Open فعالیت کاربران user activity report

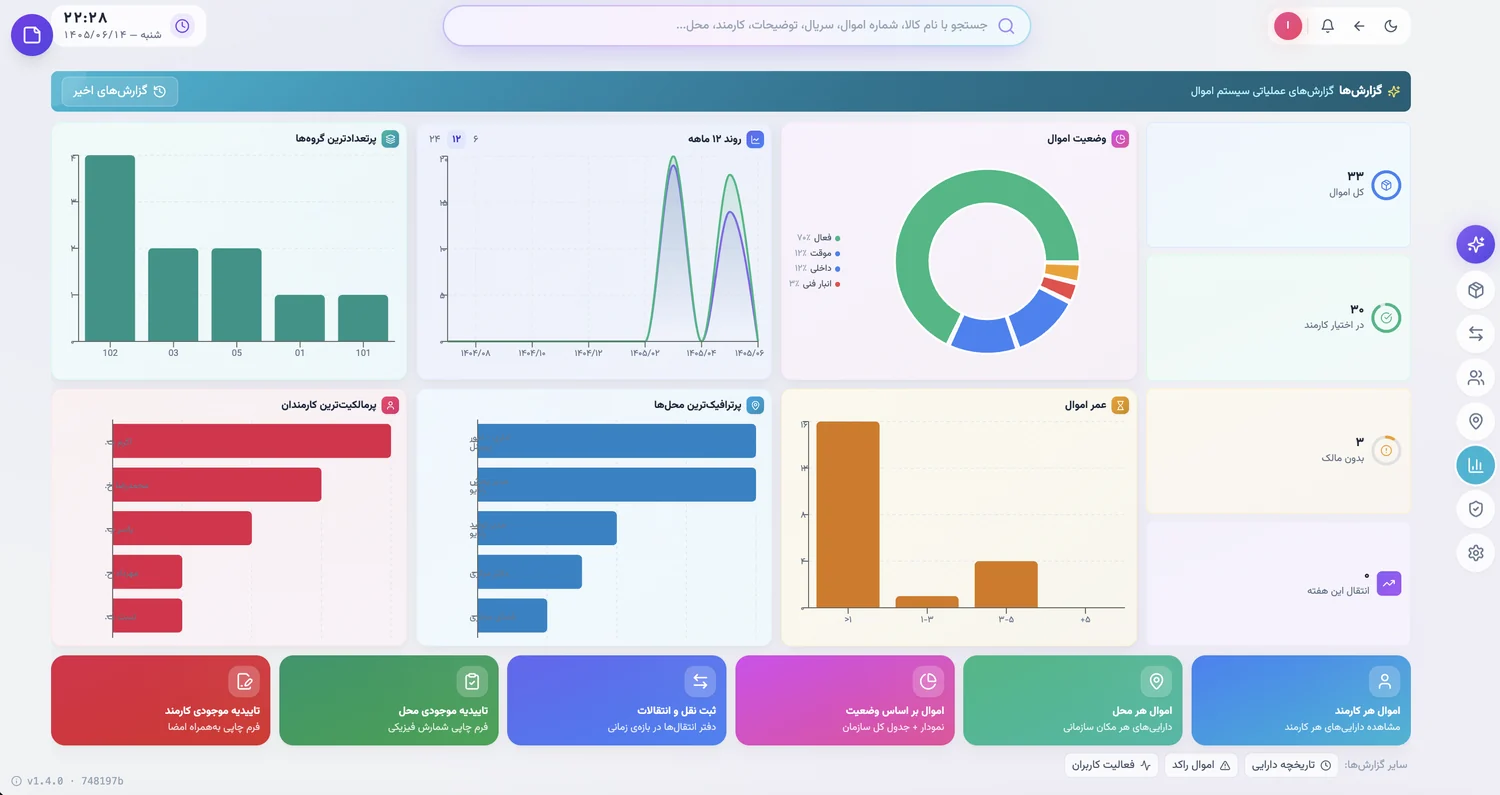(1112, 765)
